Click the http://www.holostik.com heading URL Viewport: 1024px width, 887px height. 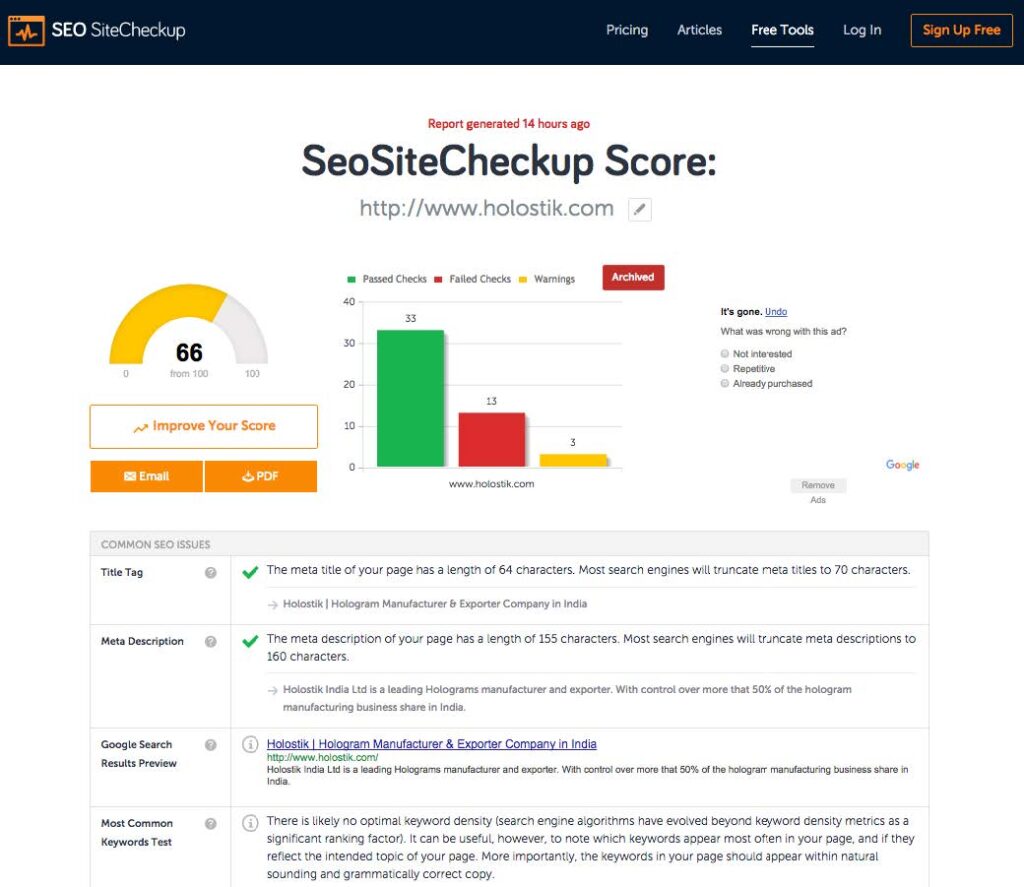pos(487,208)
